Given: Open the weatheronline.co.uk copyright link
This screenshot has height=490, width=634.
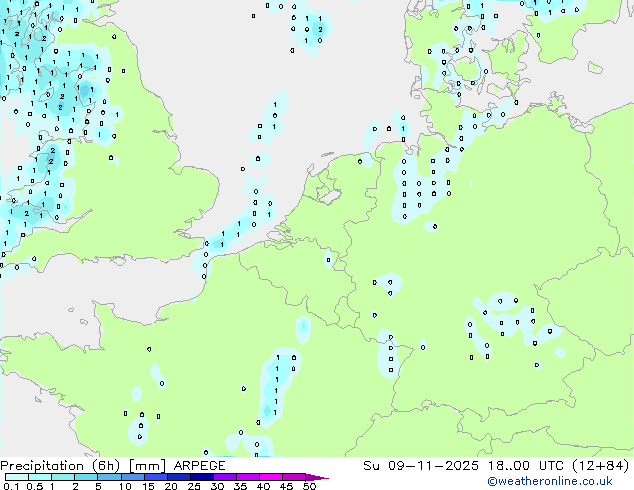Looking at the screenshot, I should [x=550, y=481].
